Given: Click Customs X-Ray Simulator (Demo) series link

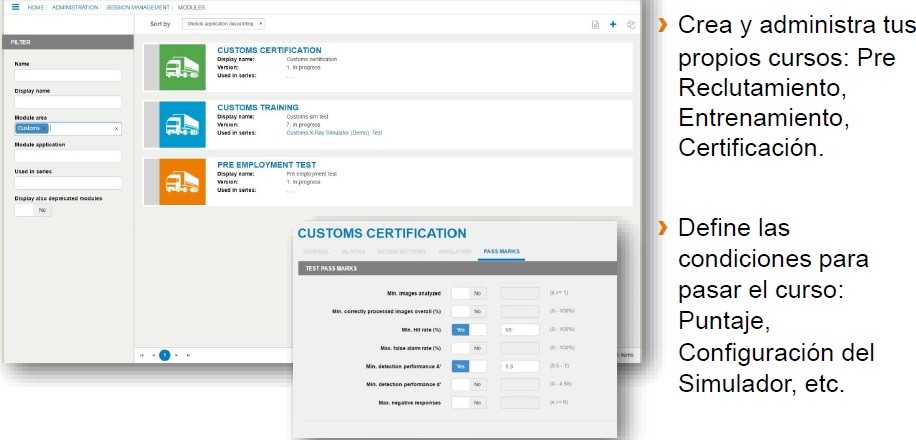Looking at the screenshot, I should click(328, 133).
